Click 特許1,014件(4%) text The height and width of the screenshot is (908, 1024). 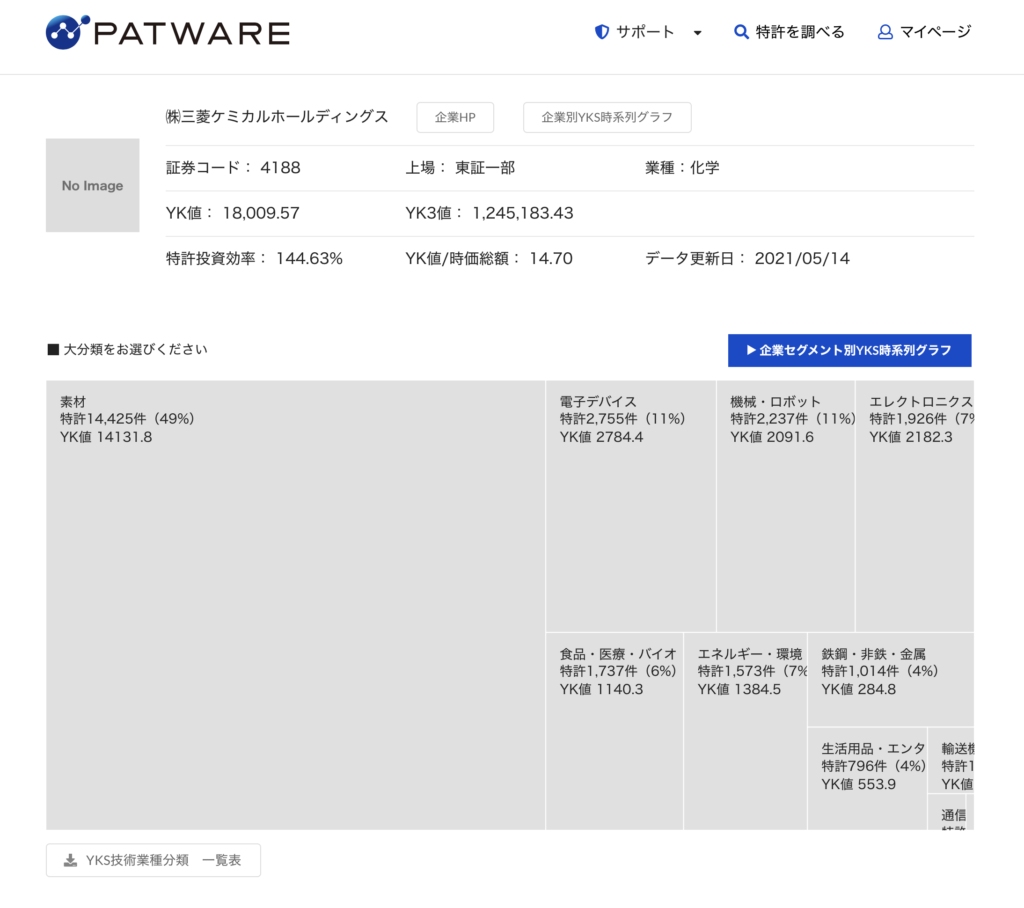click(879, 671)
